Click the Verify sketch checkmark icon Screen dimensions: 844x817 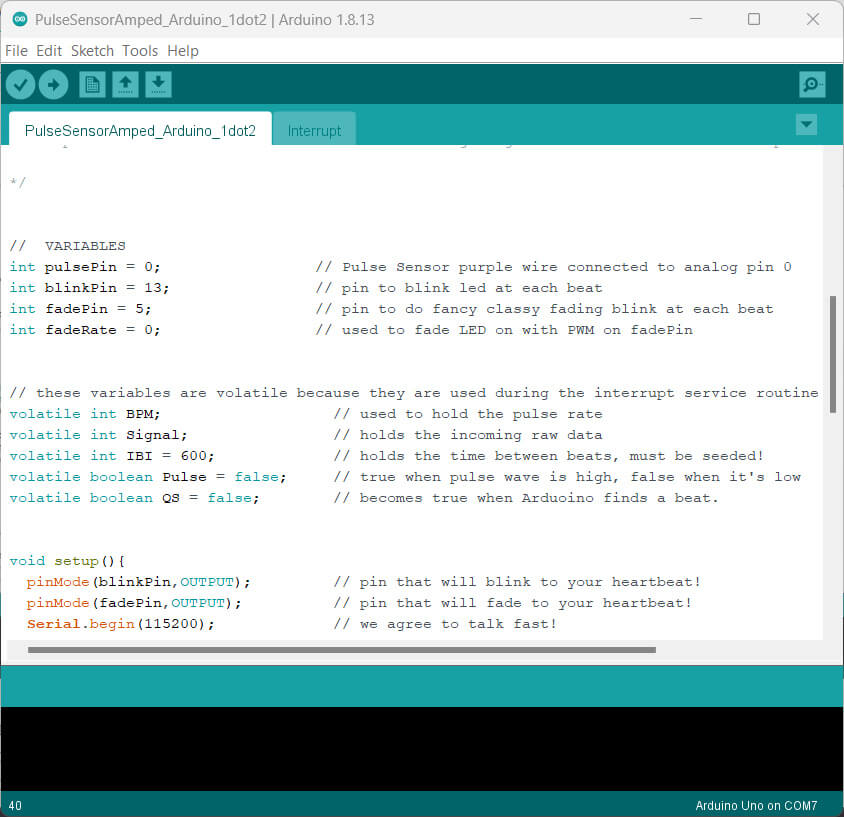point(20,85)
